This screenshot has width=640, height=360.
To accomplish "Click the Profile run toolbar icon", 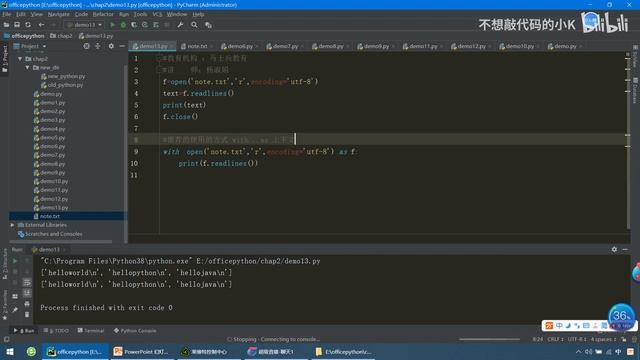I will click(x=145, y=25).
